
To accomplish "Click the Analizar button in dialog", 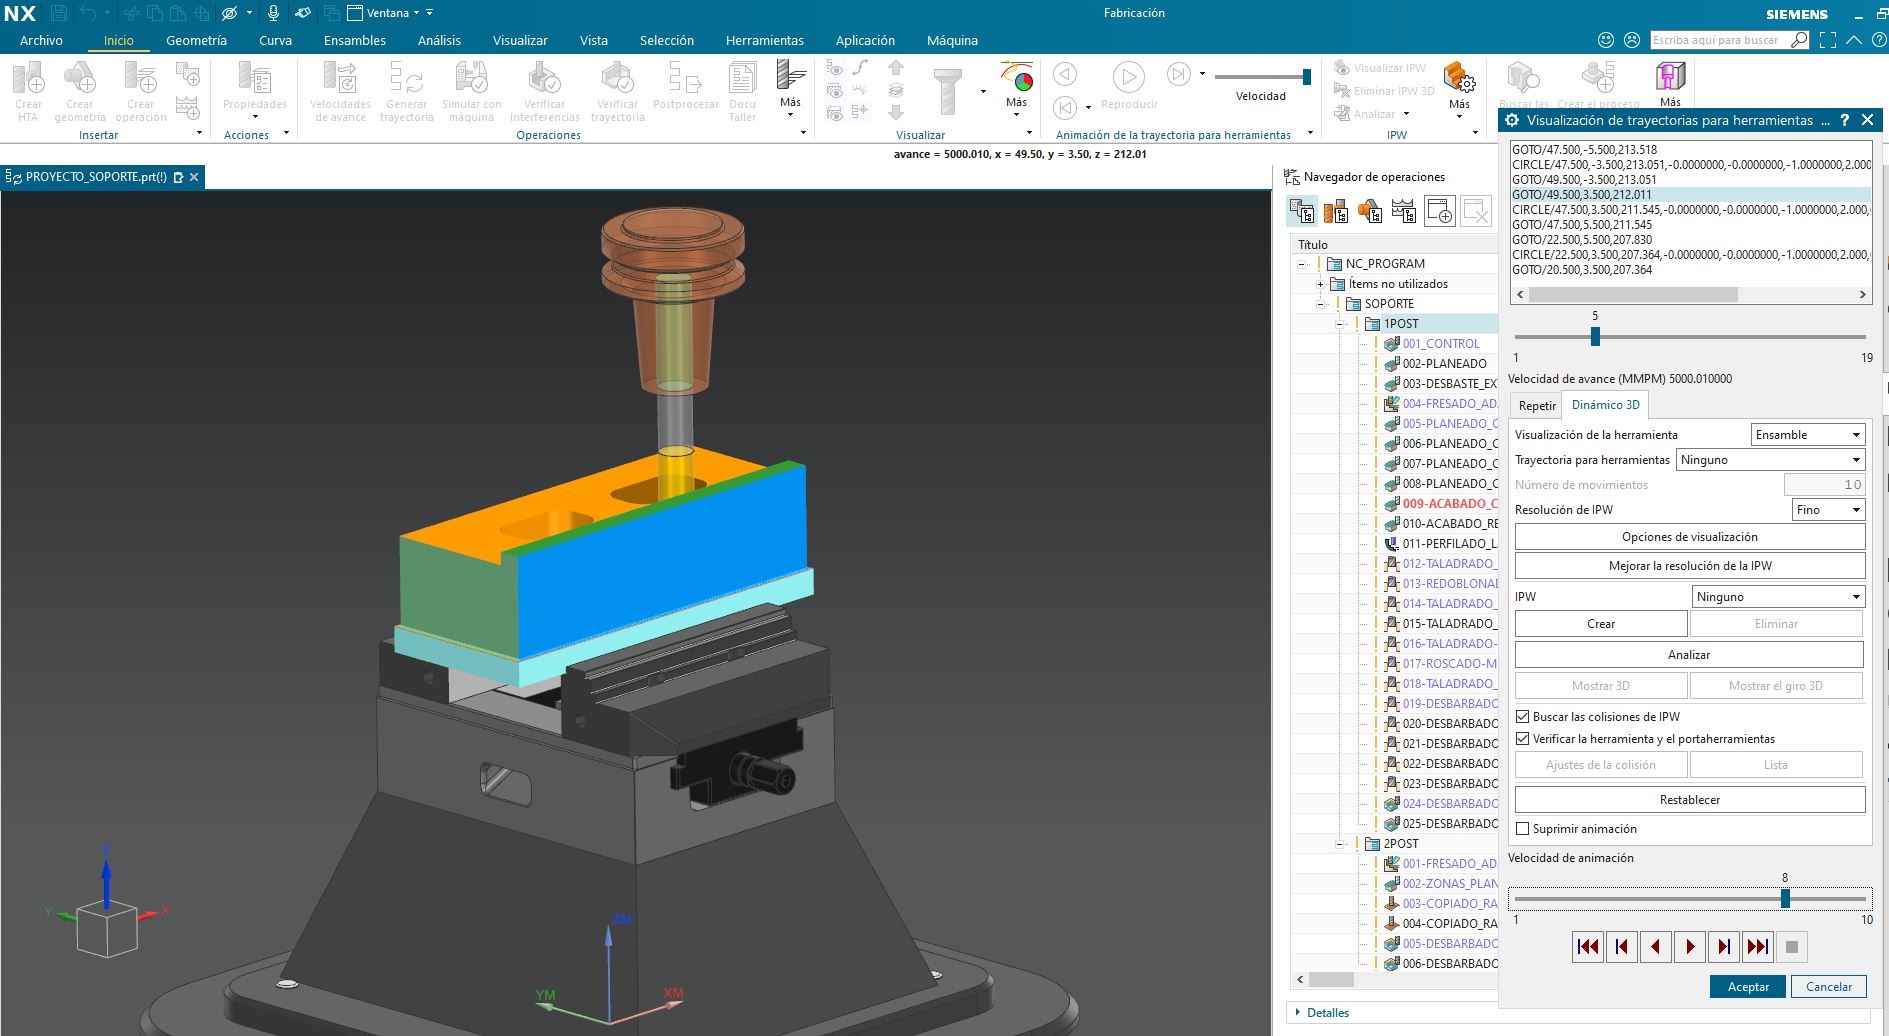I will (x=1689, y=655).
